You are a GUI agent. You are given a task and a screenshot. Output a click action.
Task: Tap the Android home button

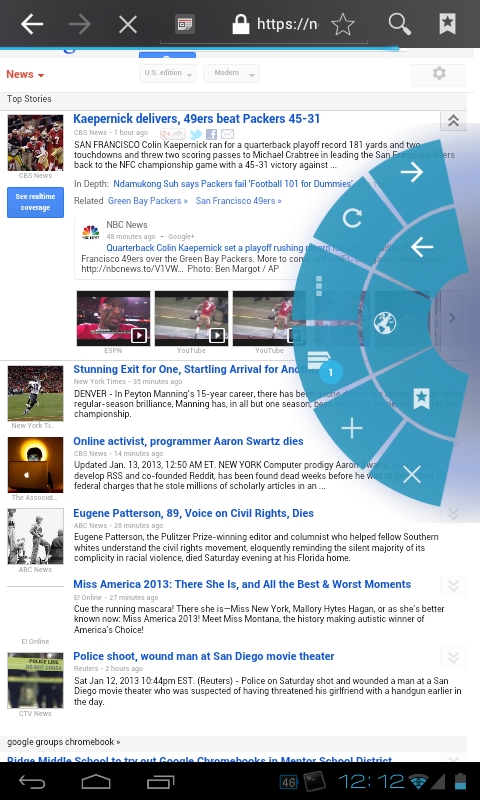(x=96, y=781)
